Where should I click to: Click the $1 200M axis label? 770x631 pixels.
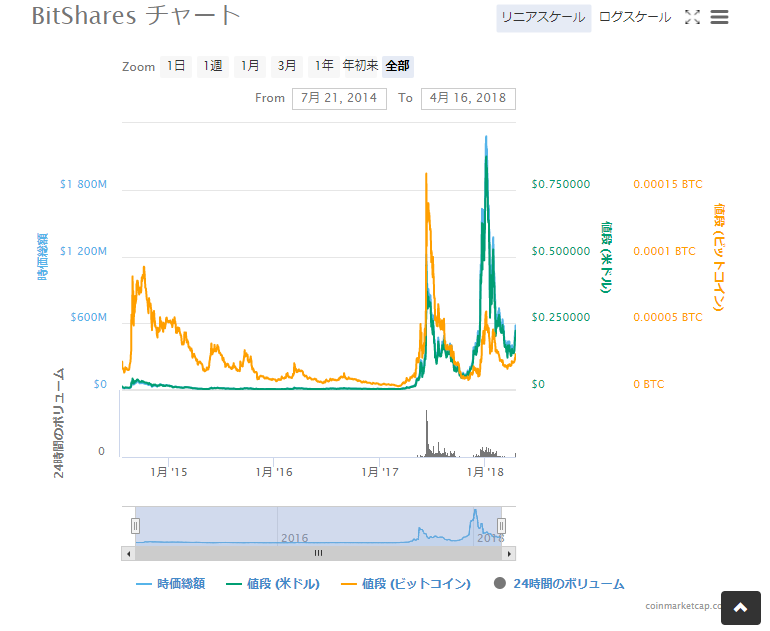pos(83,251)
